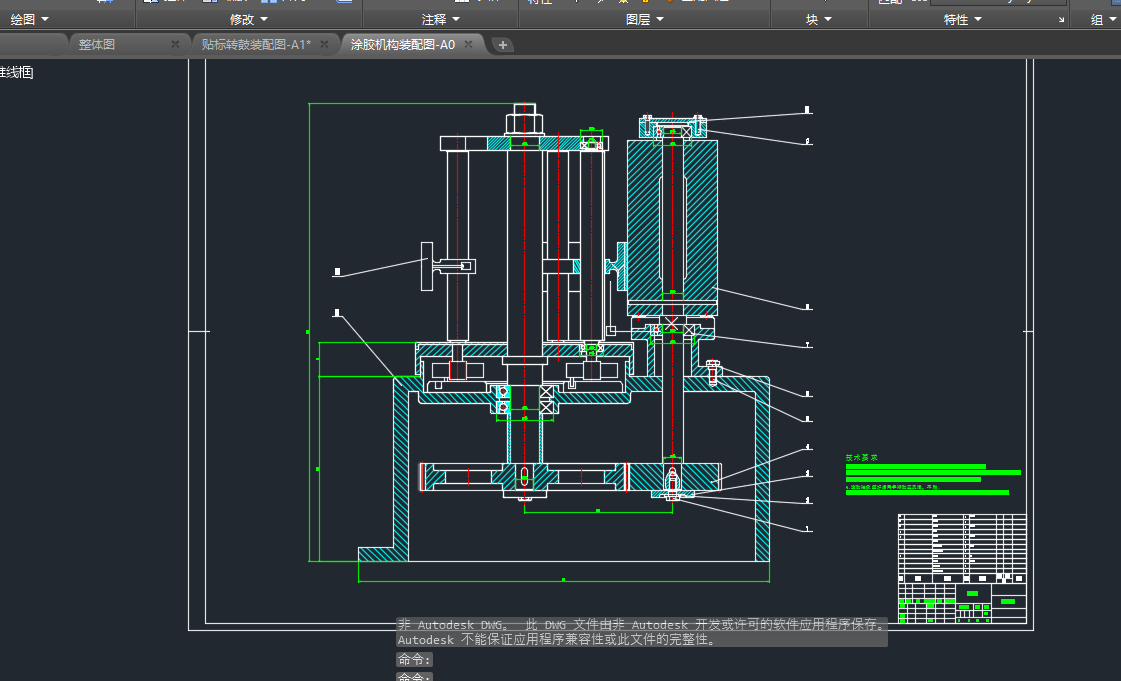Focus the 命令: command line prompt

pos(414,659)
